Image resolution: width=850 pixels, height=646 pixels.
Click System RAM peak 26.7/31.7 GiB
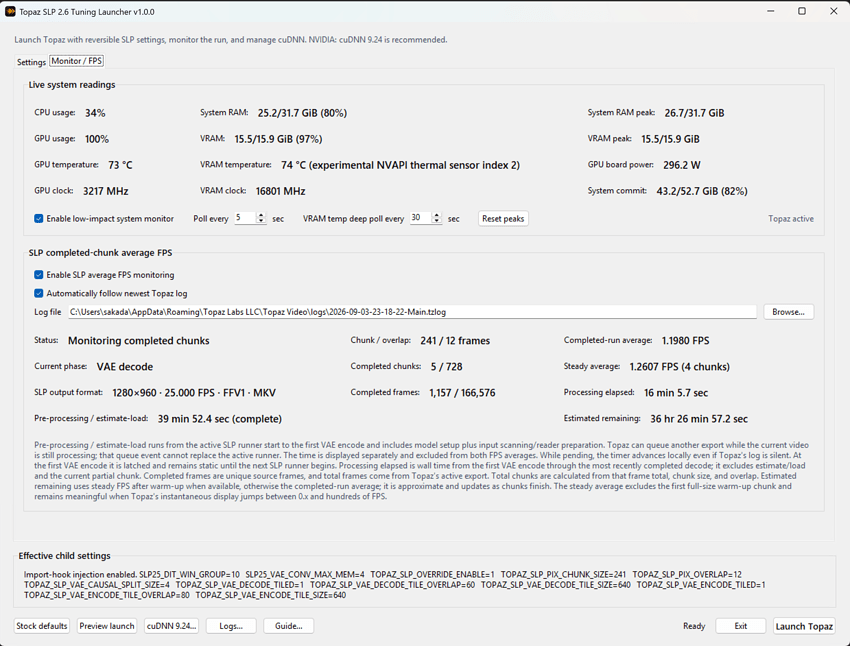694,113
